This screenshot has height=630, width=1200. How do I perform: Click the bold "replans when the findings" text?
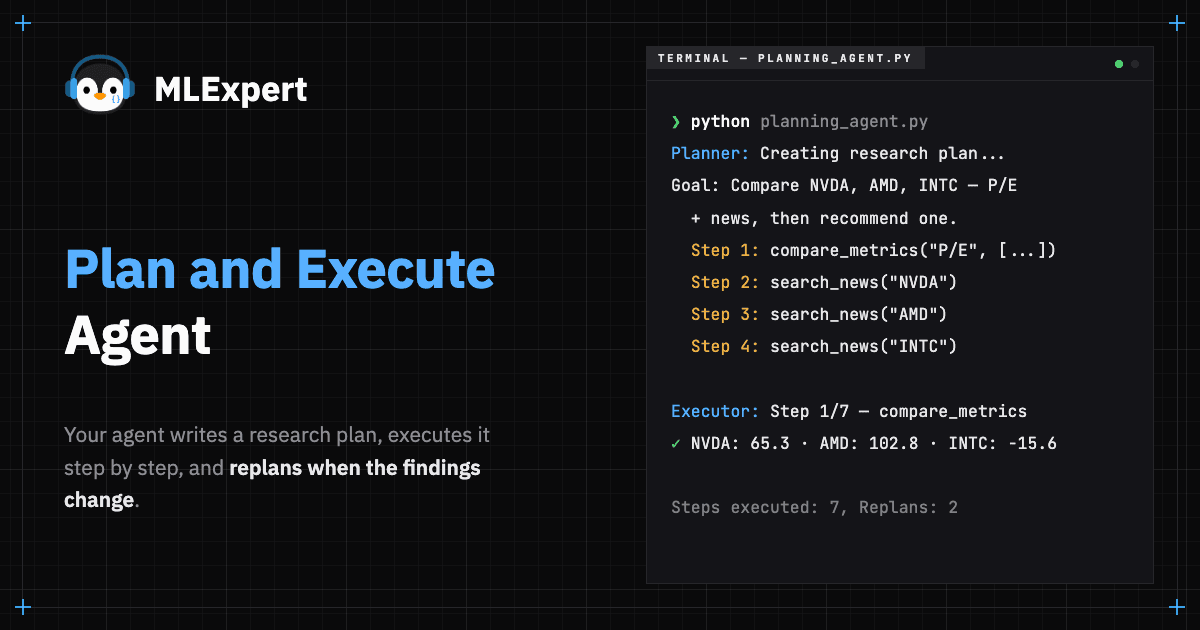click(x=355, y=467)
